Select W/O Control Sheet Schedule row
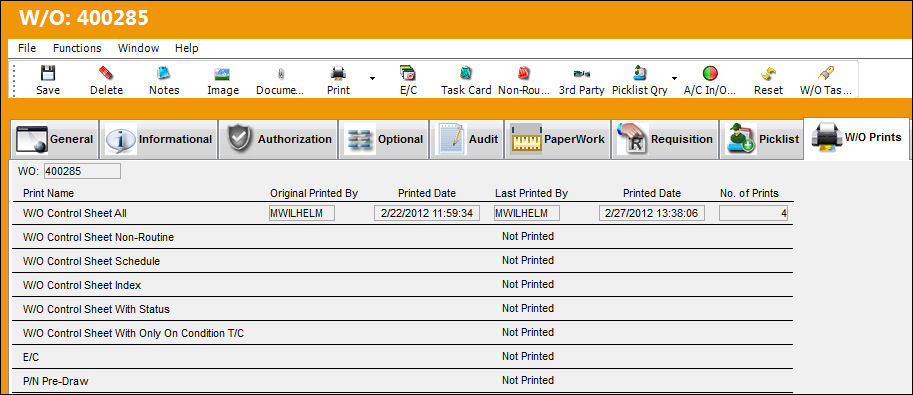The width and height of the screenshot is (913, 395). [402, 261]
